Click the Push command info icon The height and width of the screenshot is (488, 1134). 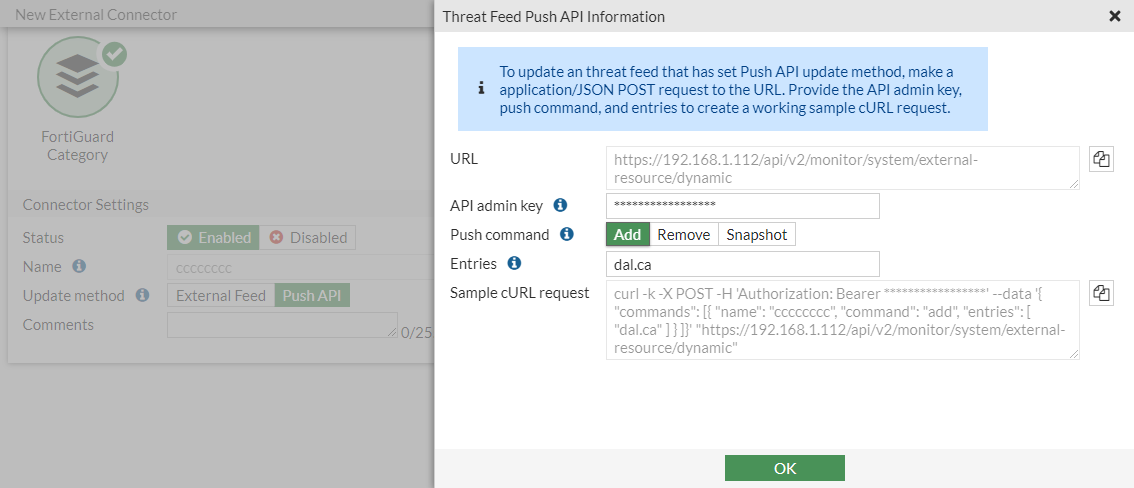click(566, 234)
